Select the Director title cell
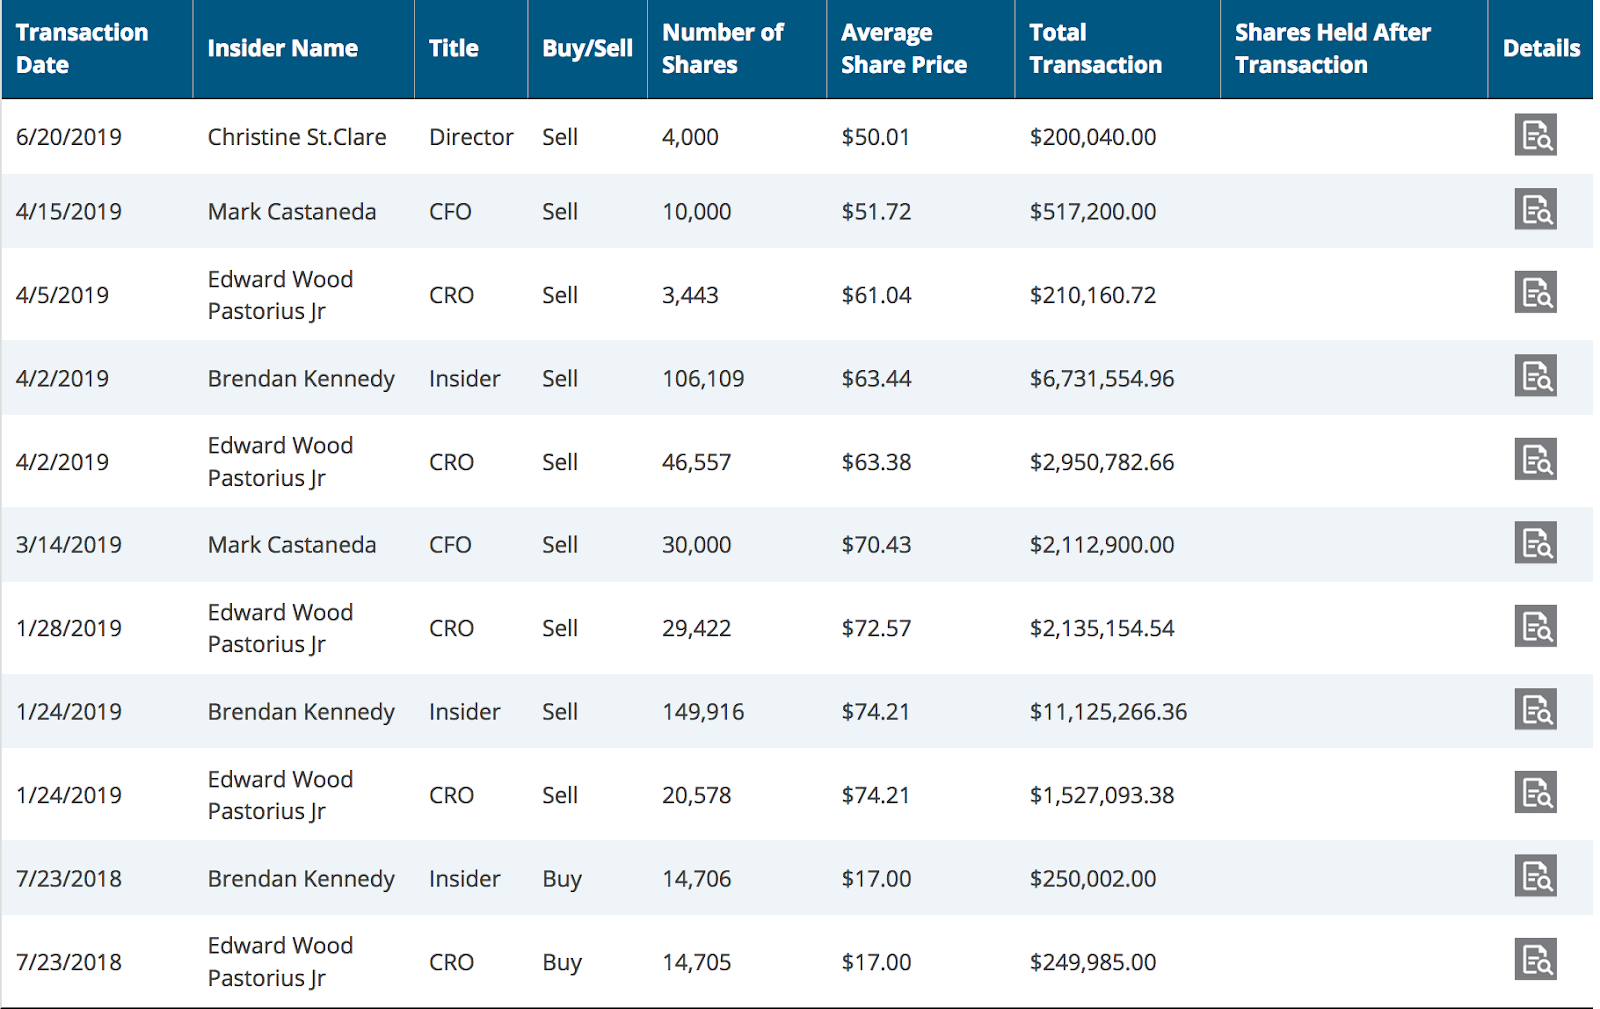 (x=471, y=137)
